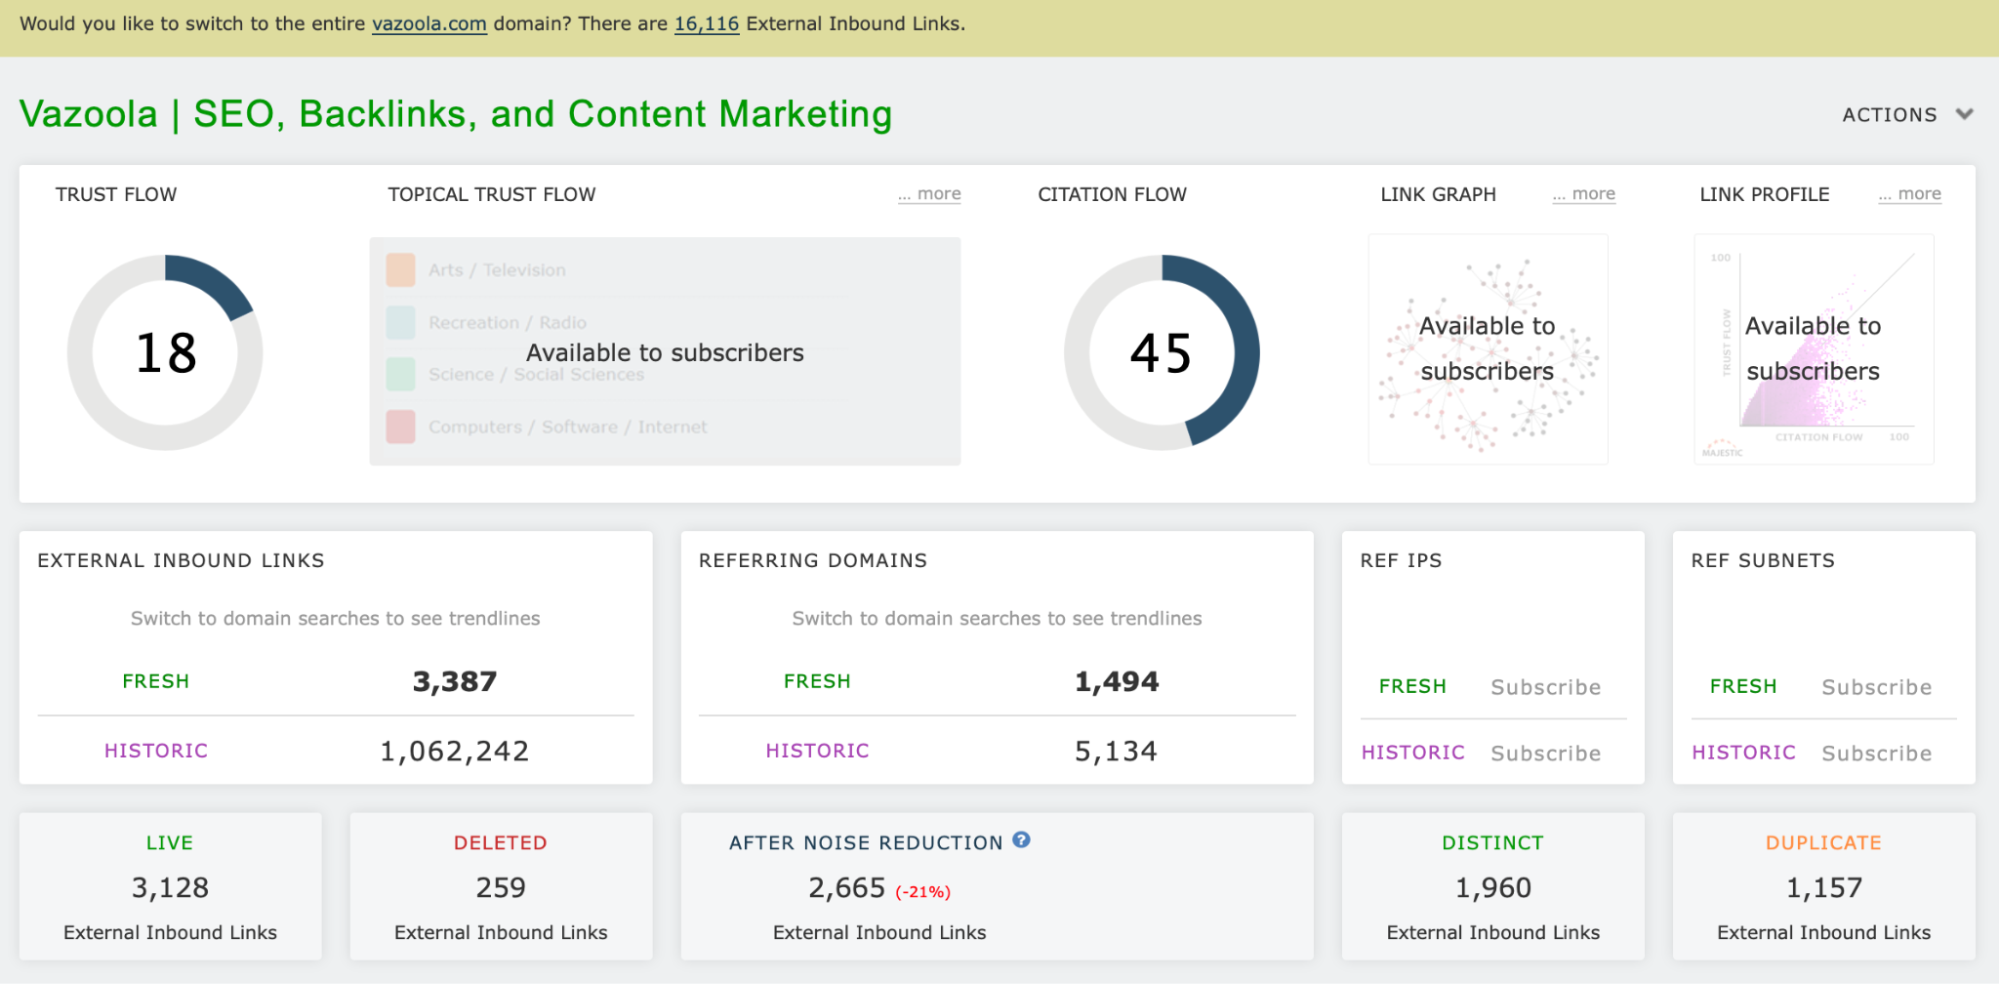The width and height of the screenshot is (1999, 984).
Task: Click the AFTER NOISE REDUCTION heading
Action: click(x=866, y=843)
